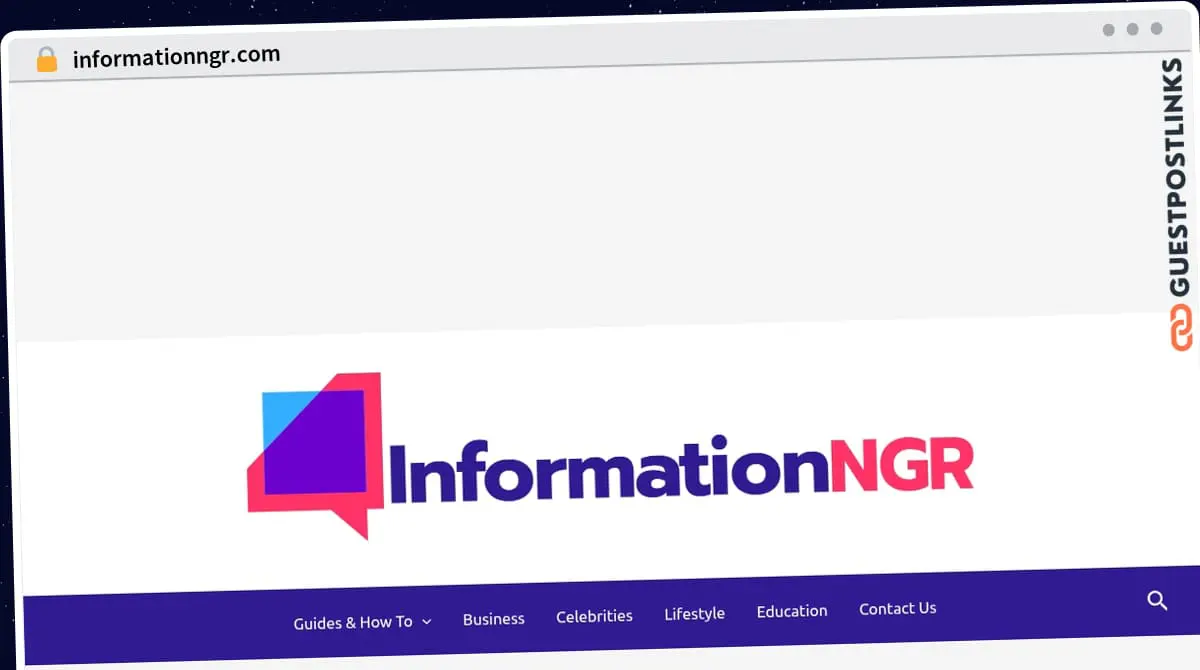Viewport: 1200px width, 670px height.
Task: Expand the chevron beside Guides & How To
Action: [427, 622]
